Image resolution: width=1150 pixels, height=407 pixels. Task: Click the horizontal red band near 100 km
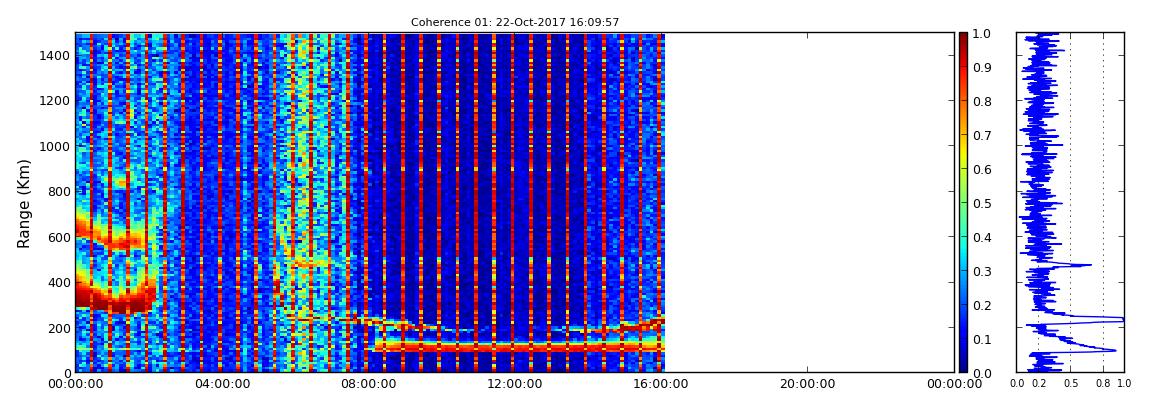(519, 346)
